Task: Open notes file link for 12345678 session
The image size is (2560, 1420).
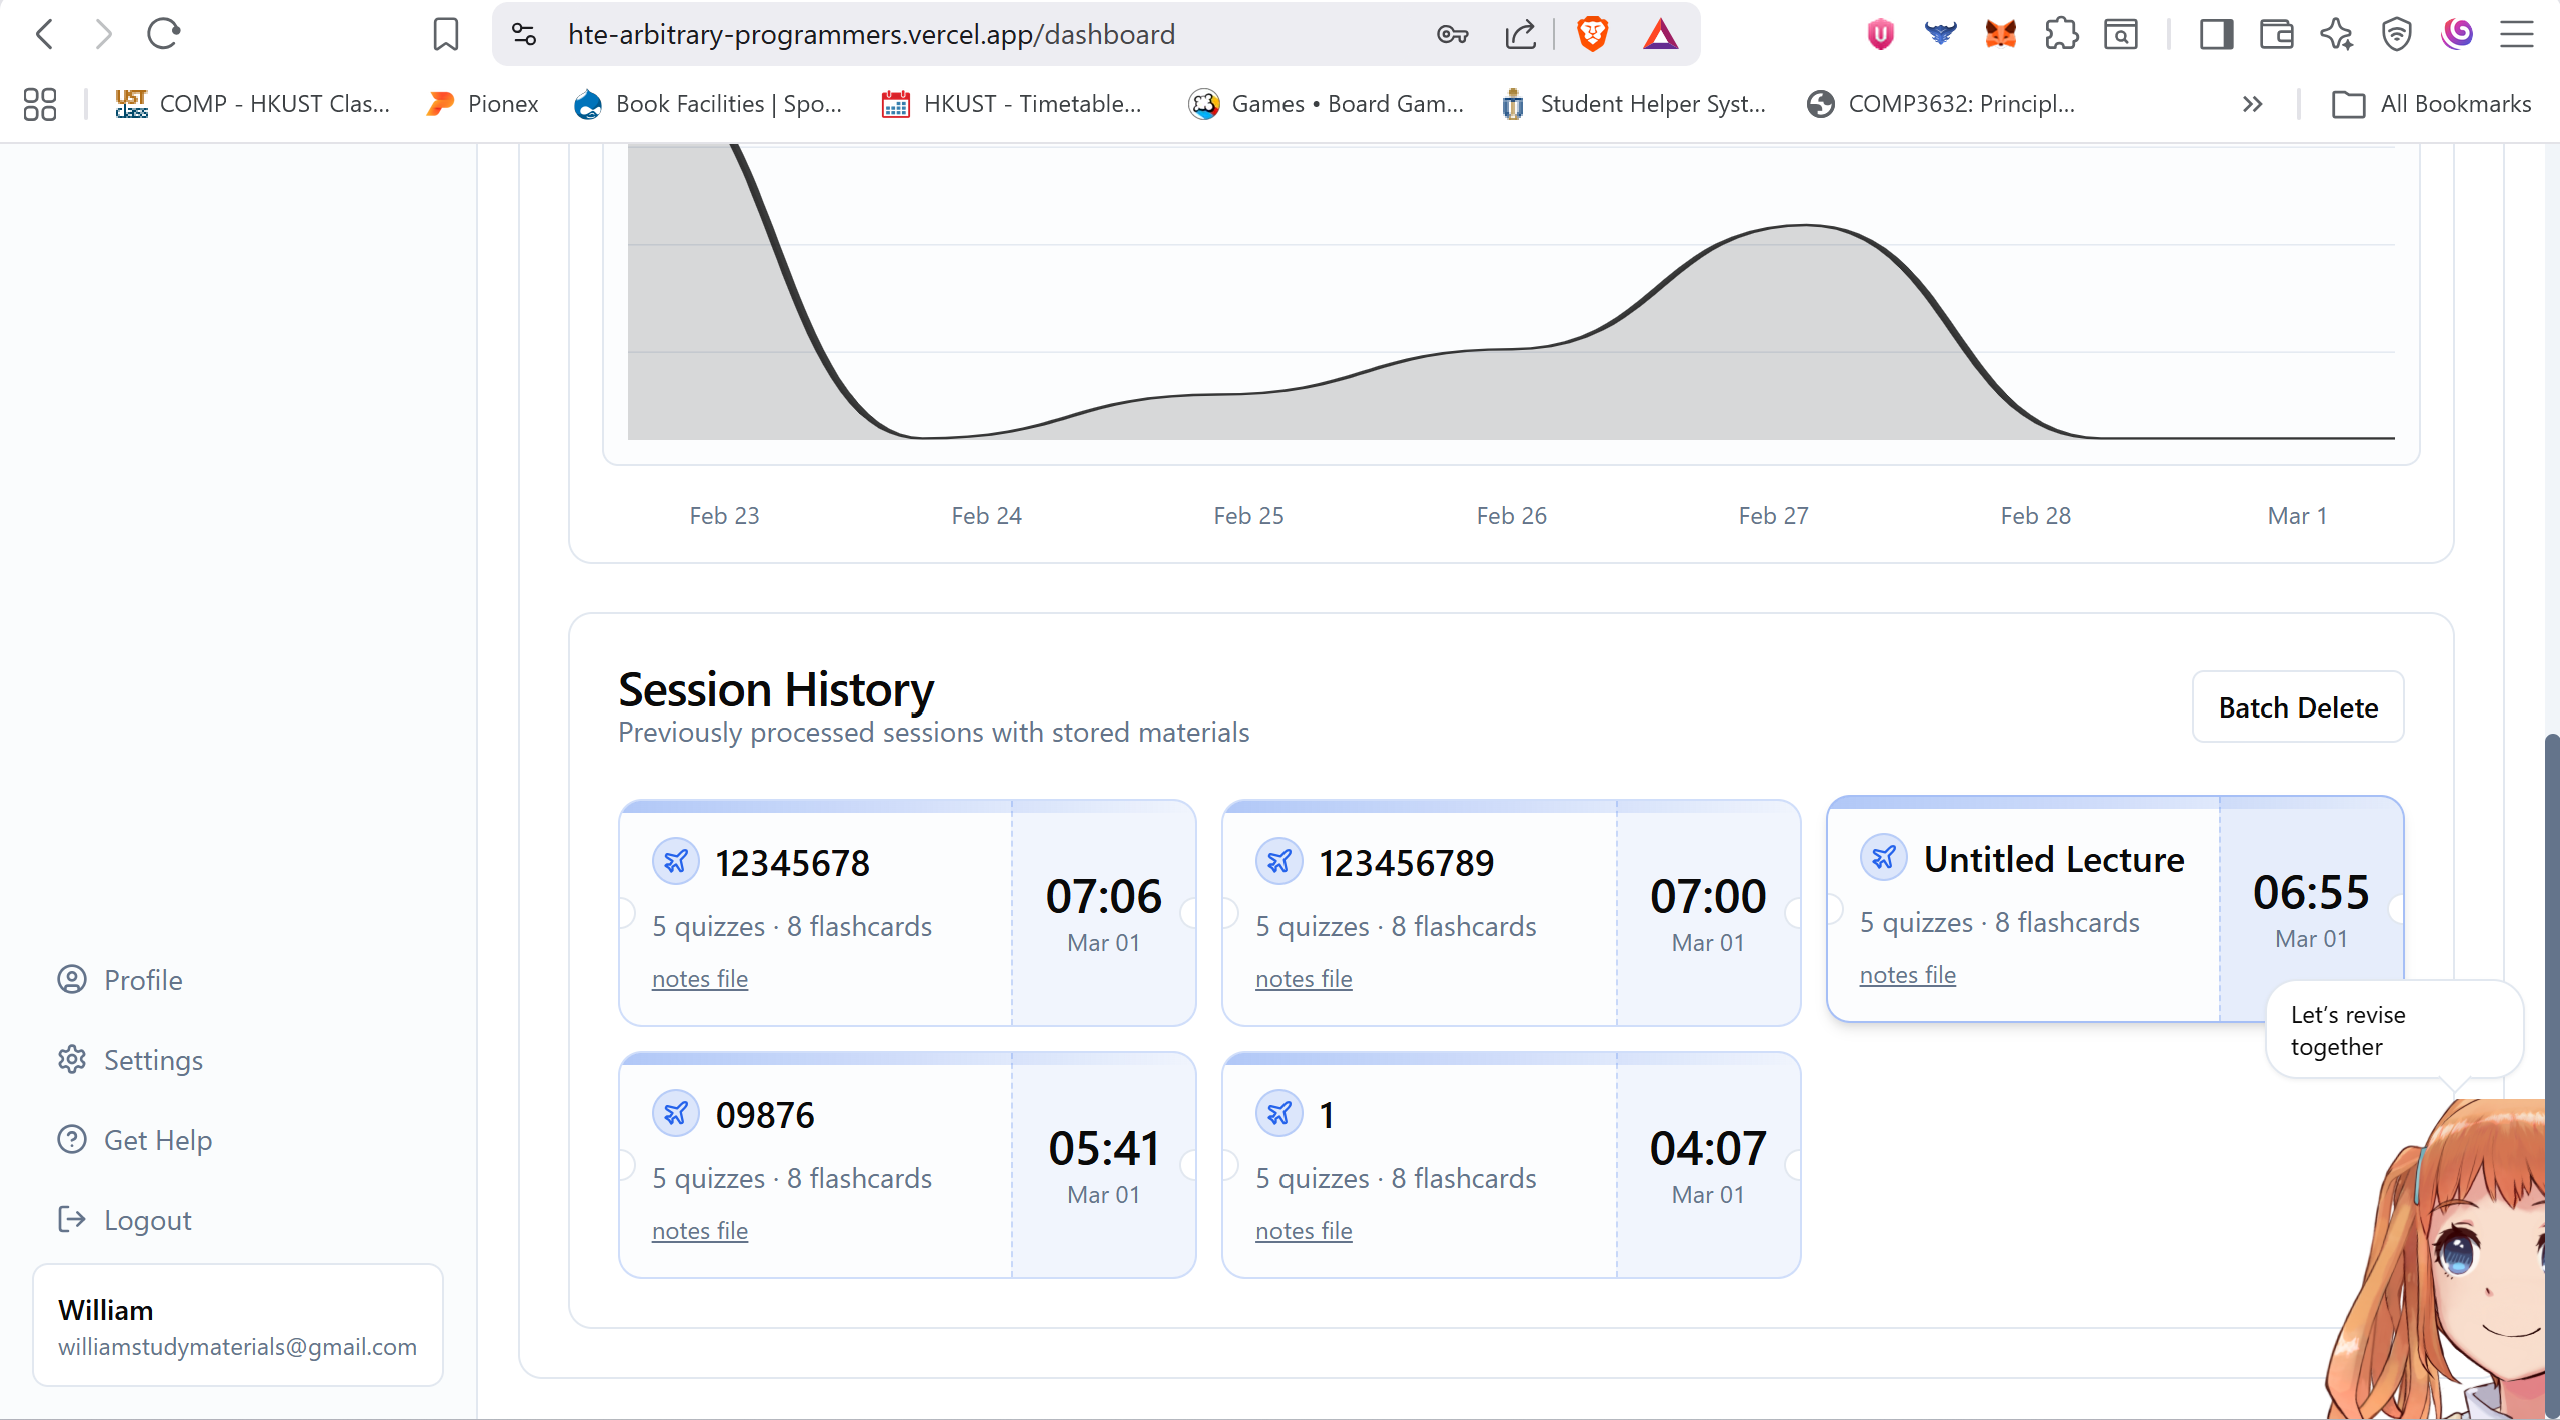Action: click(x=700, y=979)
